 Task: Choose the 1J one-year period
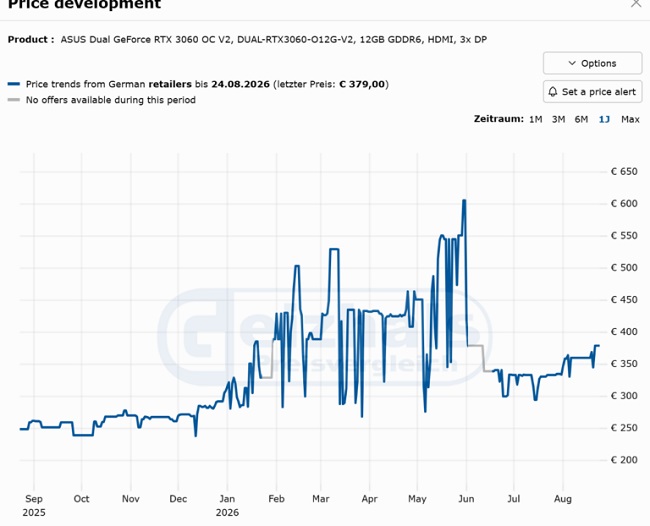point(604,119)
